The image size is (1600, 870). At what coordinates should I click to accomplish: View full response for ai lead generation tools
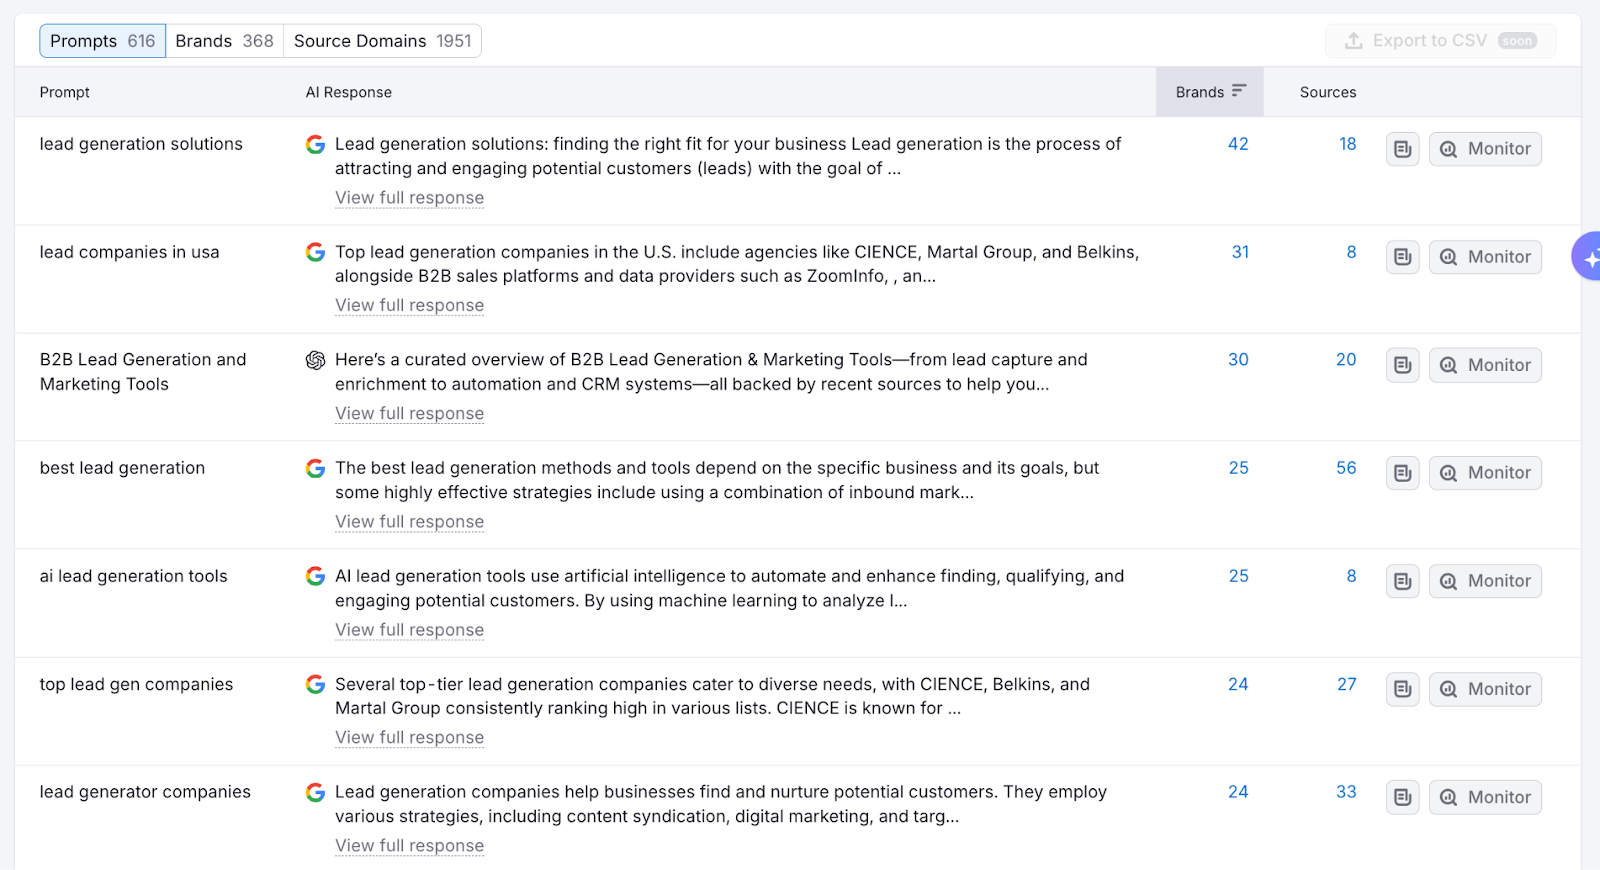[x=409, y=630]
